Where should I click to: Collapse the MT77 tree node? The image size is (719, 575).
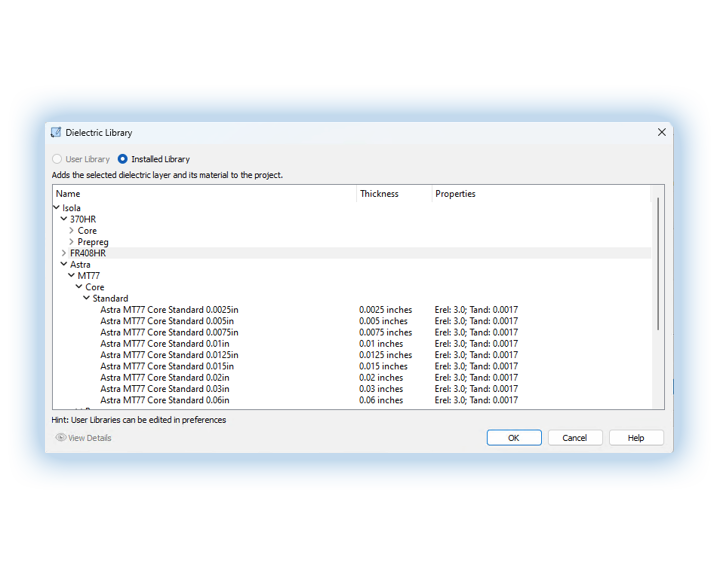coord(71,276)
